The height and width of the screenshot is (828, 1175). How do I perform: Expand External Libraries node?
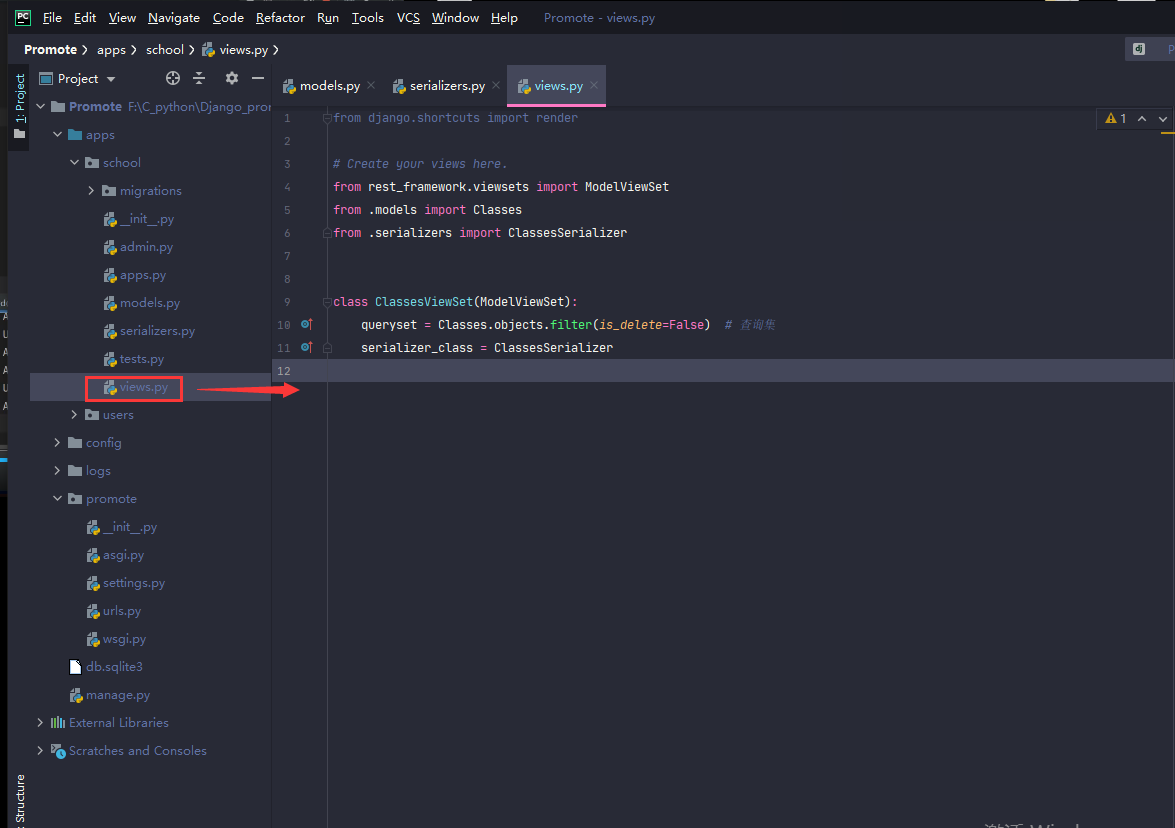tap(40, 722)
